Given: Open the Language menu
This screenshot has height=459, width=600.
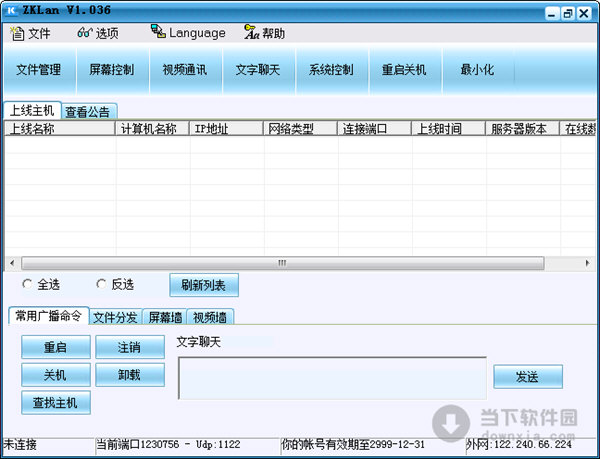Looking at the screenshot, I should pos(188,33).
